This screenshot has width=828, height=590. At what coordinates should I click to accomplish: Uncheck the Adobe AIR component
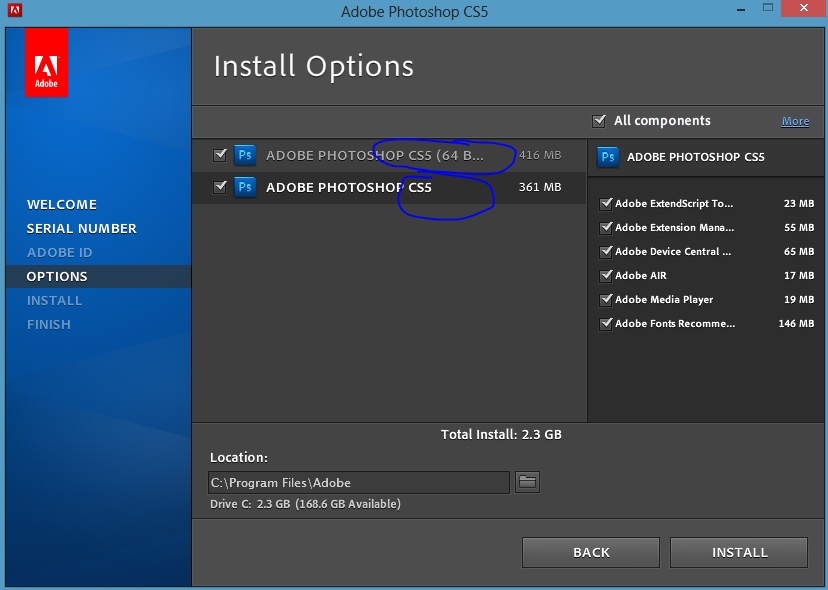pos(605,276)
